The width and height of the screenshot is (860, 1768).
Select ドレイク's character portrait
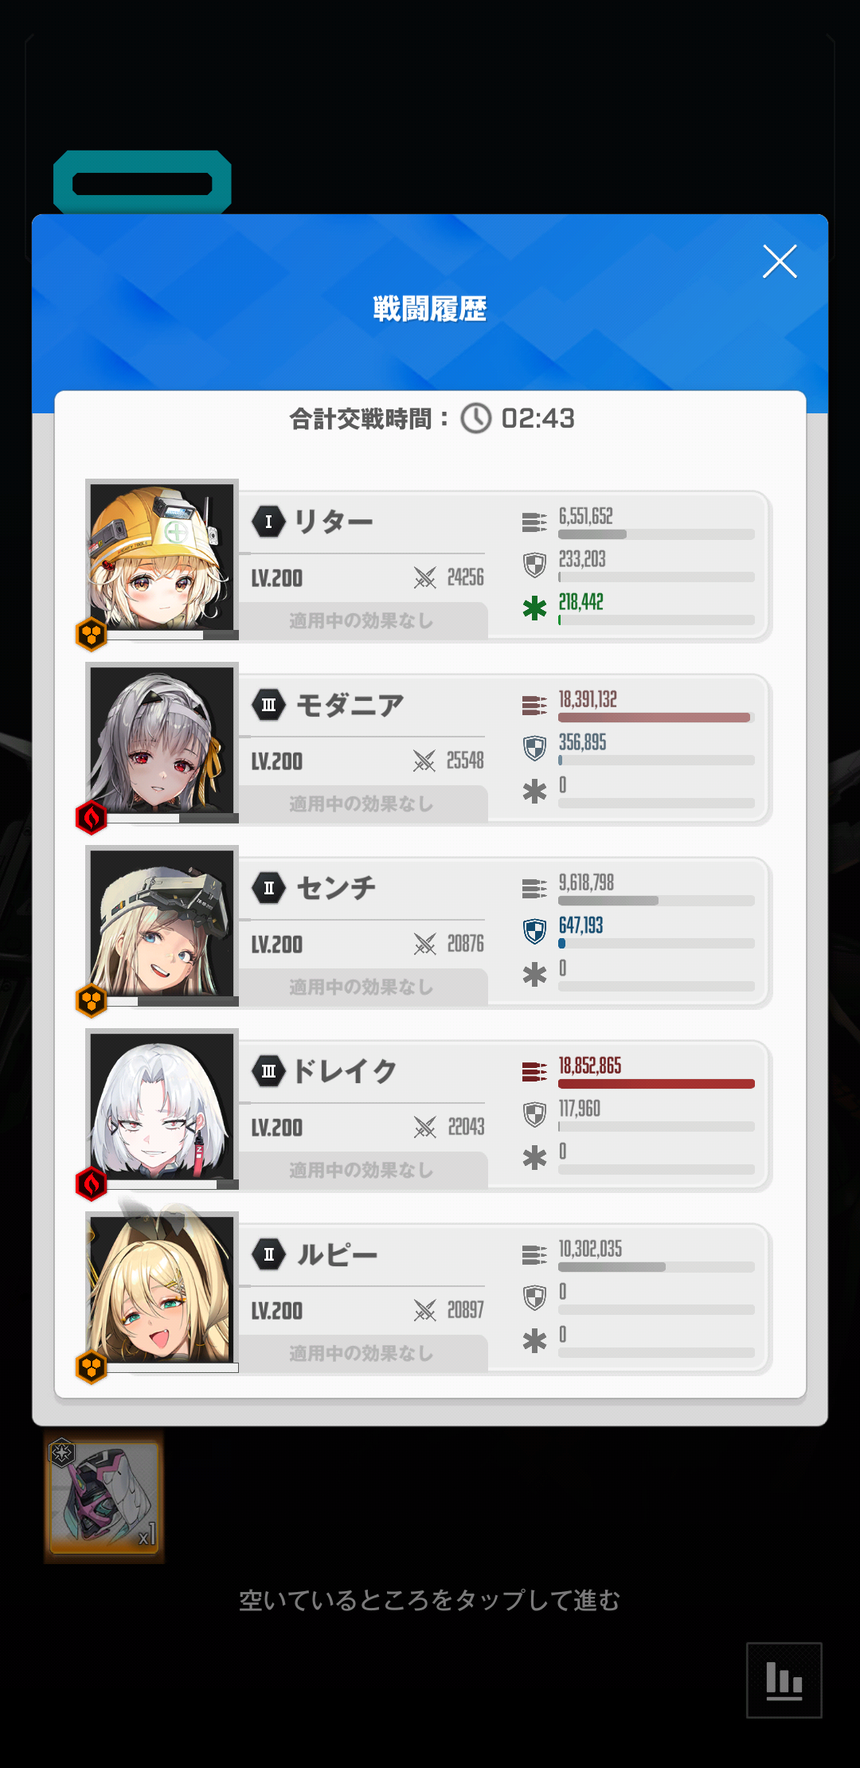click(x=162, y=1105)
